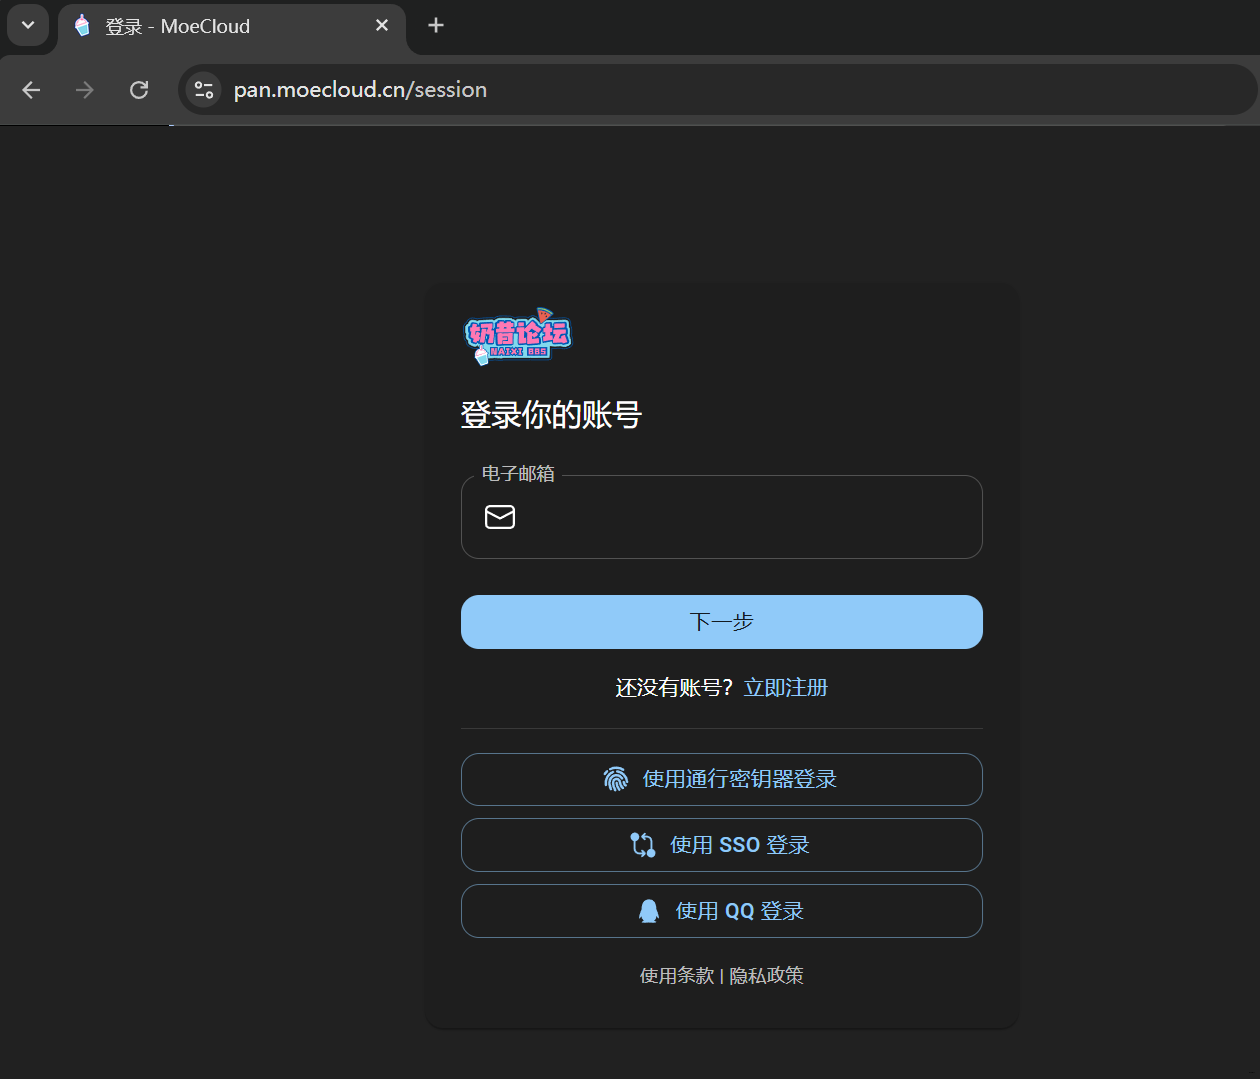The width and height of the screenshot is (1260, 1079).
Task: Choose 使用 SSO 登录 option
Action: click(722, 845)
